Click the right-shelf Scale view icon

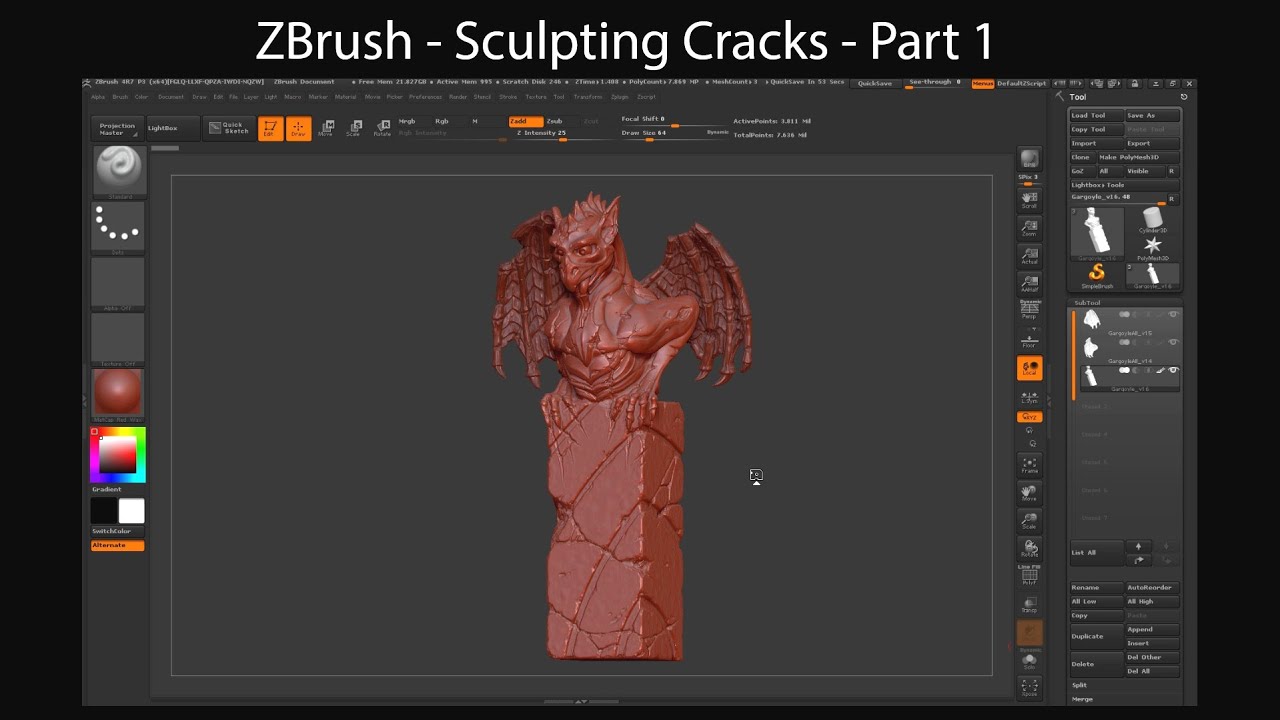[x=1029, y=521]
